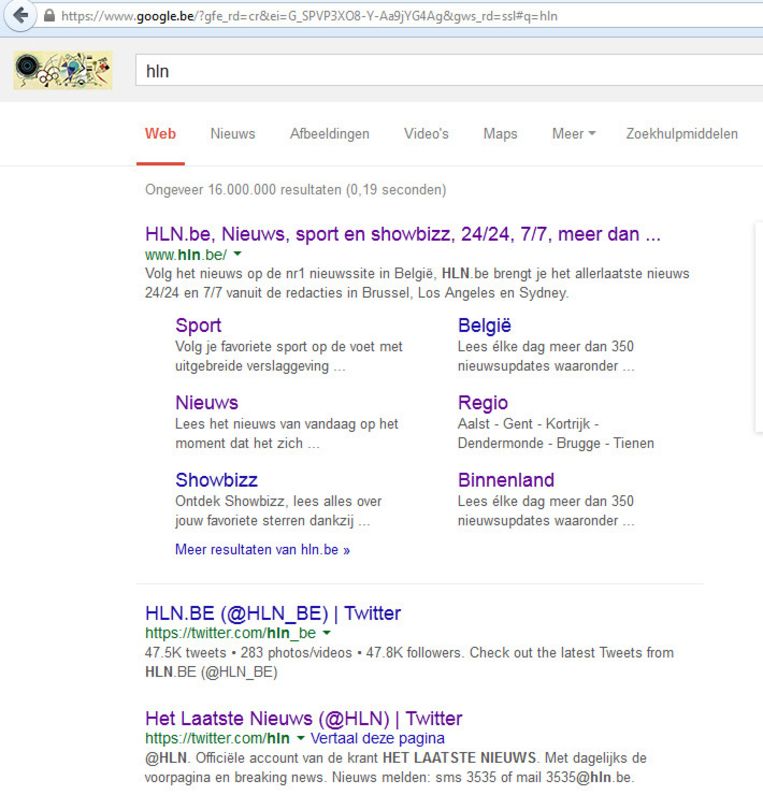Open the Google doodle logo
Image resolution: width=763 pixels, height=795 pixels.
pyautogui.click(x=63, y=70)
